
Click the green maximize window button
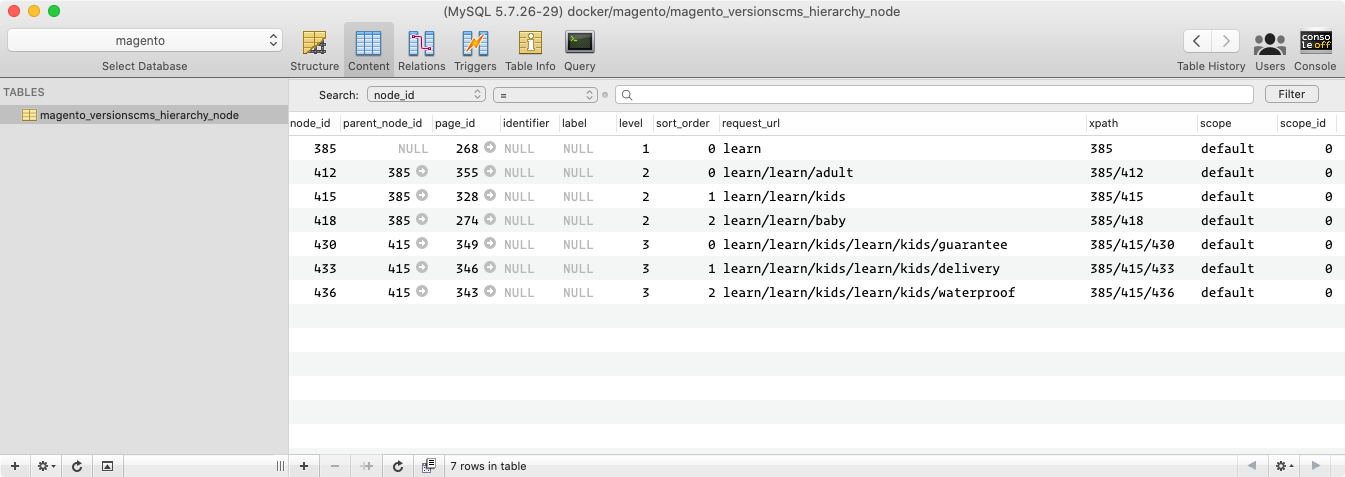[x=54, y=11]
